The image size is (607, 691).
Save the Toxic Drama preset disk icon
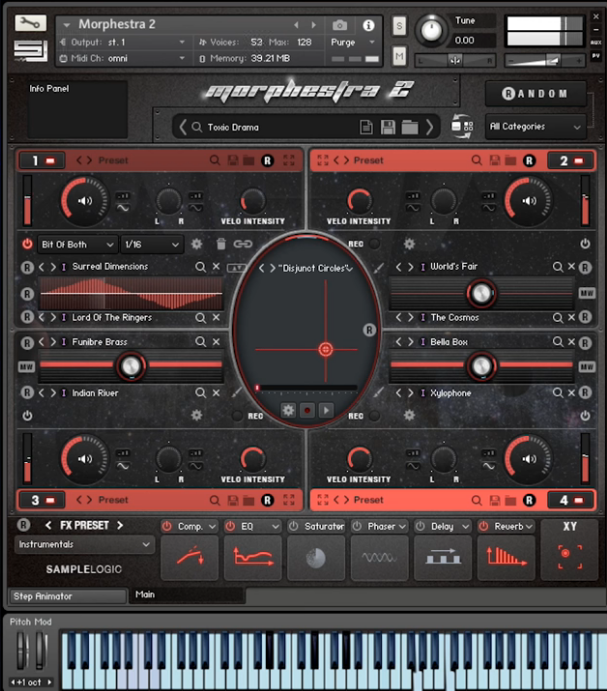pyautogui.click(x=388, y=127)
